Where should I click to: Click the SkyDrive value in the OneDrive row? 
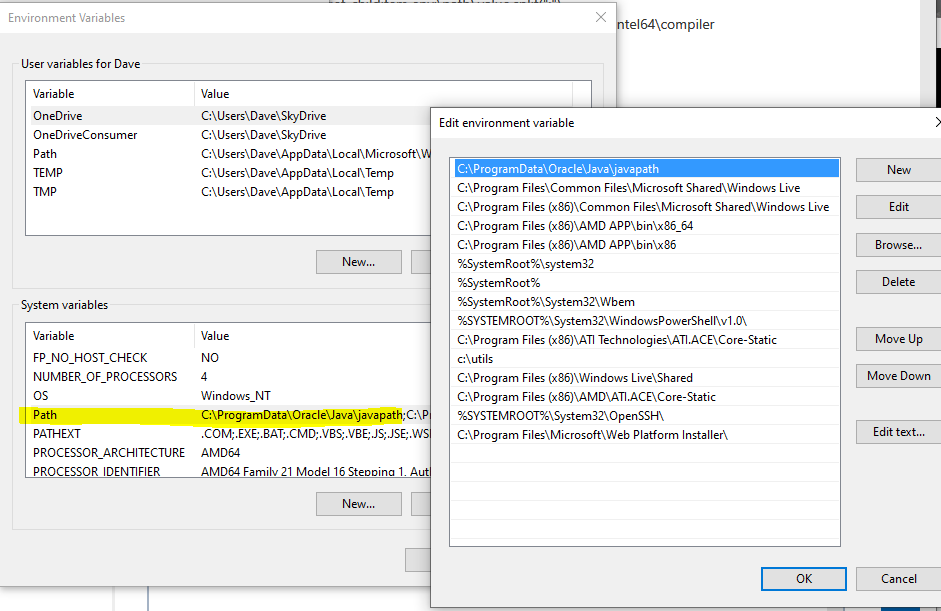tap(263, 116)
